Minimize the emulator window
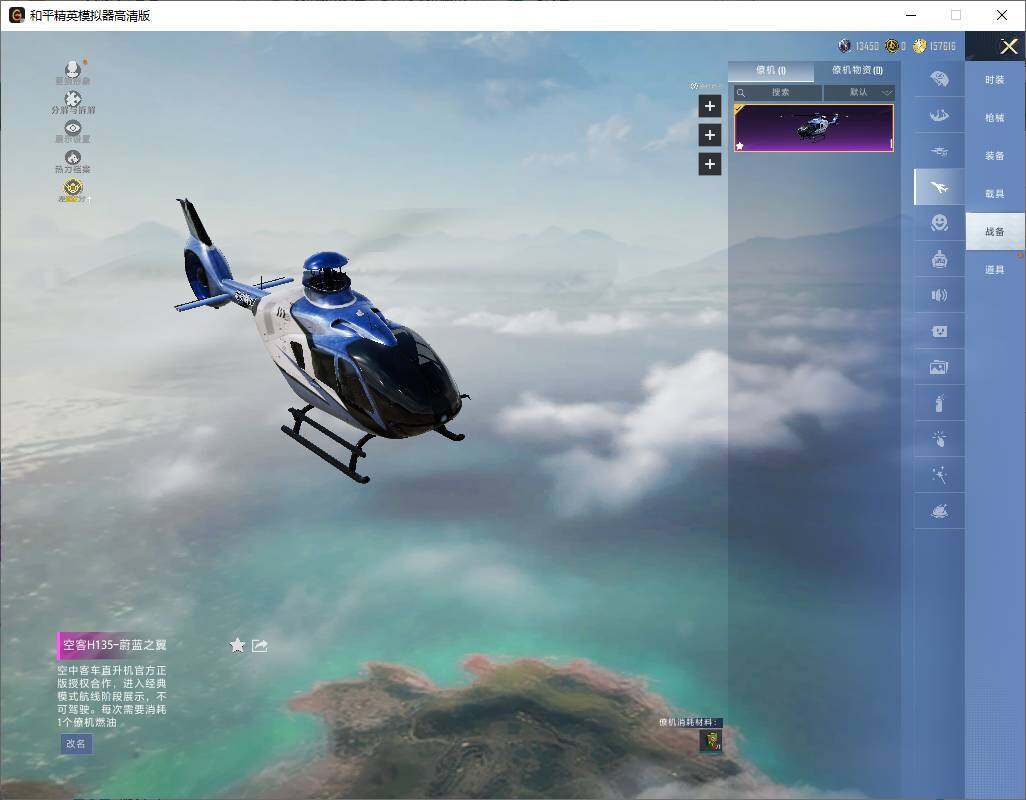 coord(911,15)
